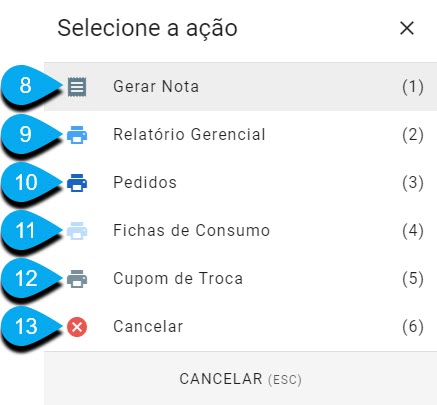Click shortcut number (2) next to Relatório Gerencial

(413, 135)
